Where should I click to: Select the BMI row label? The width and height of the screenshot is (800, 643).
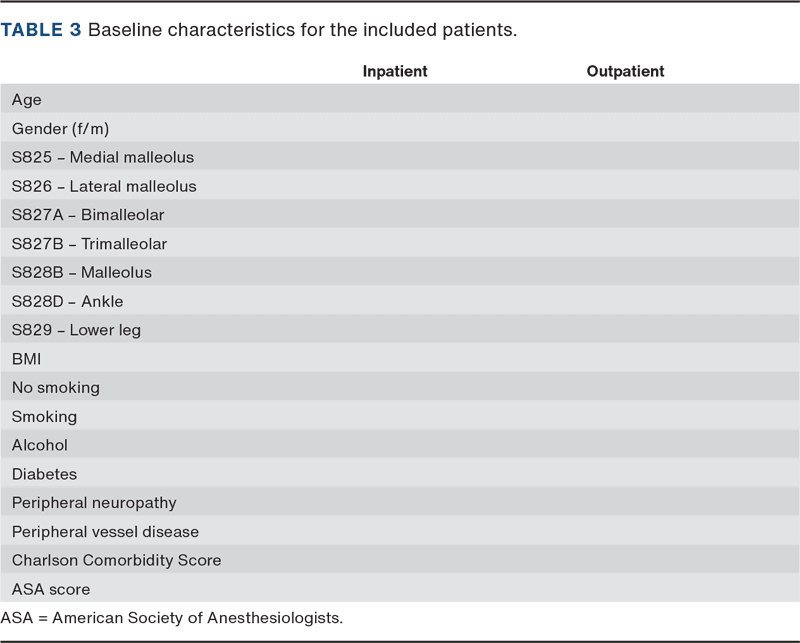pyautogui.click(x=26, y=359)
